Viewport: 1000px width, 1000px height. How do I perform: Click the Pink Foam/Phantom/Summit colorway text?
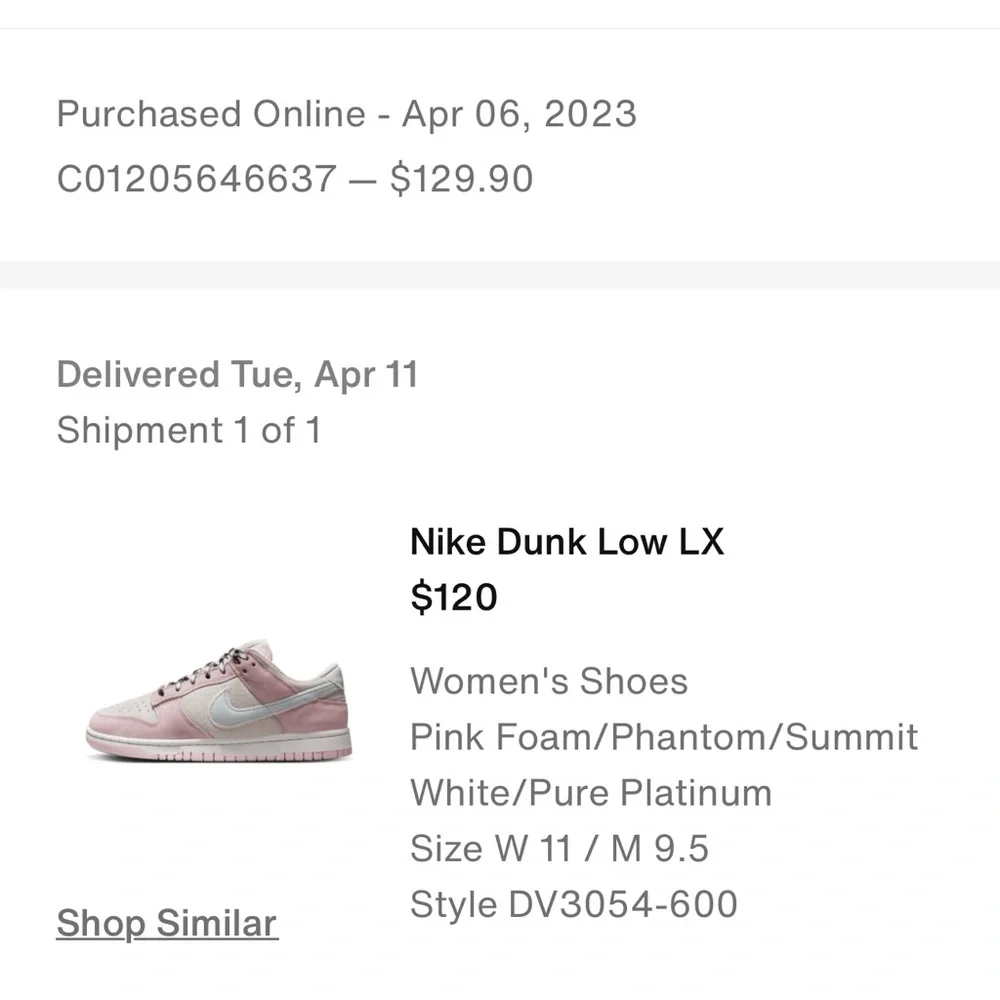click(665, 737)
